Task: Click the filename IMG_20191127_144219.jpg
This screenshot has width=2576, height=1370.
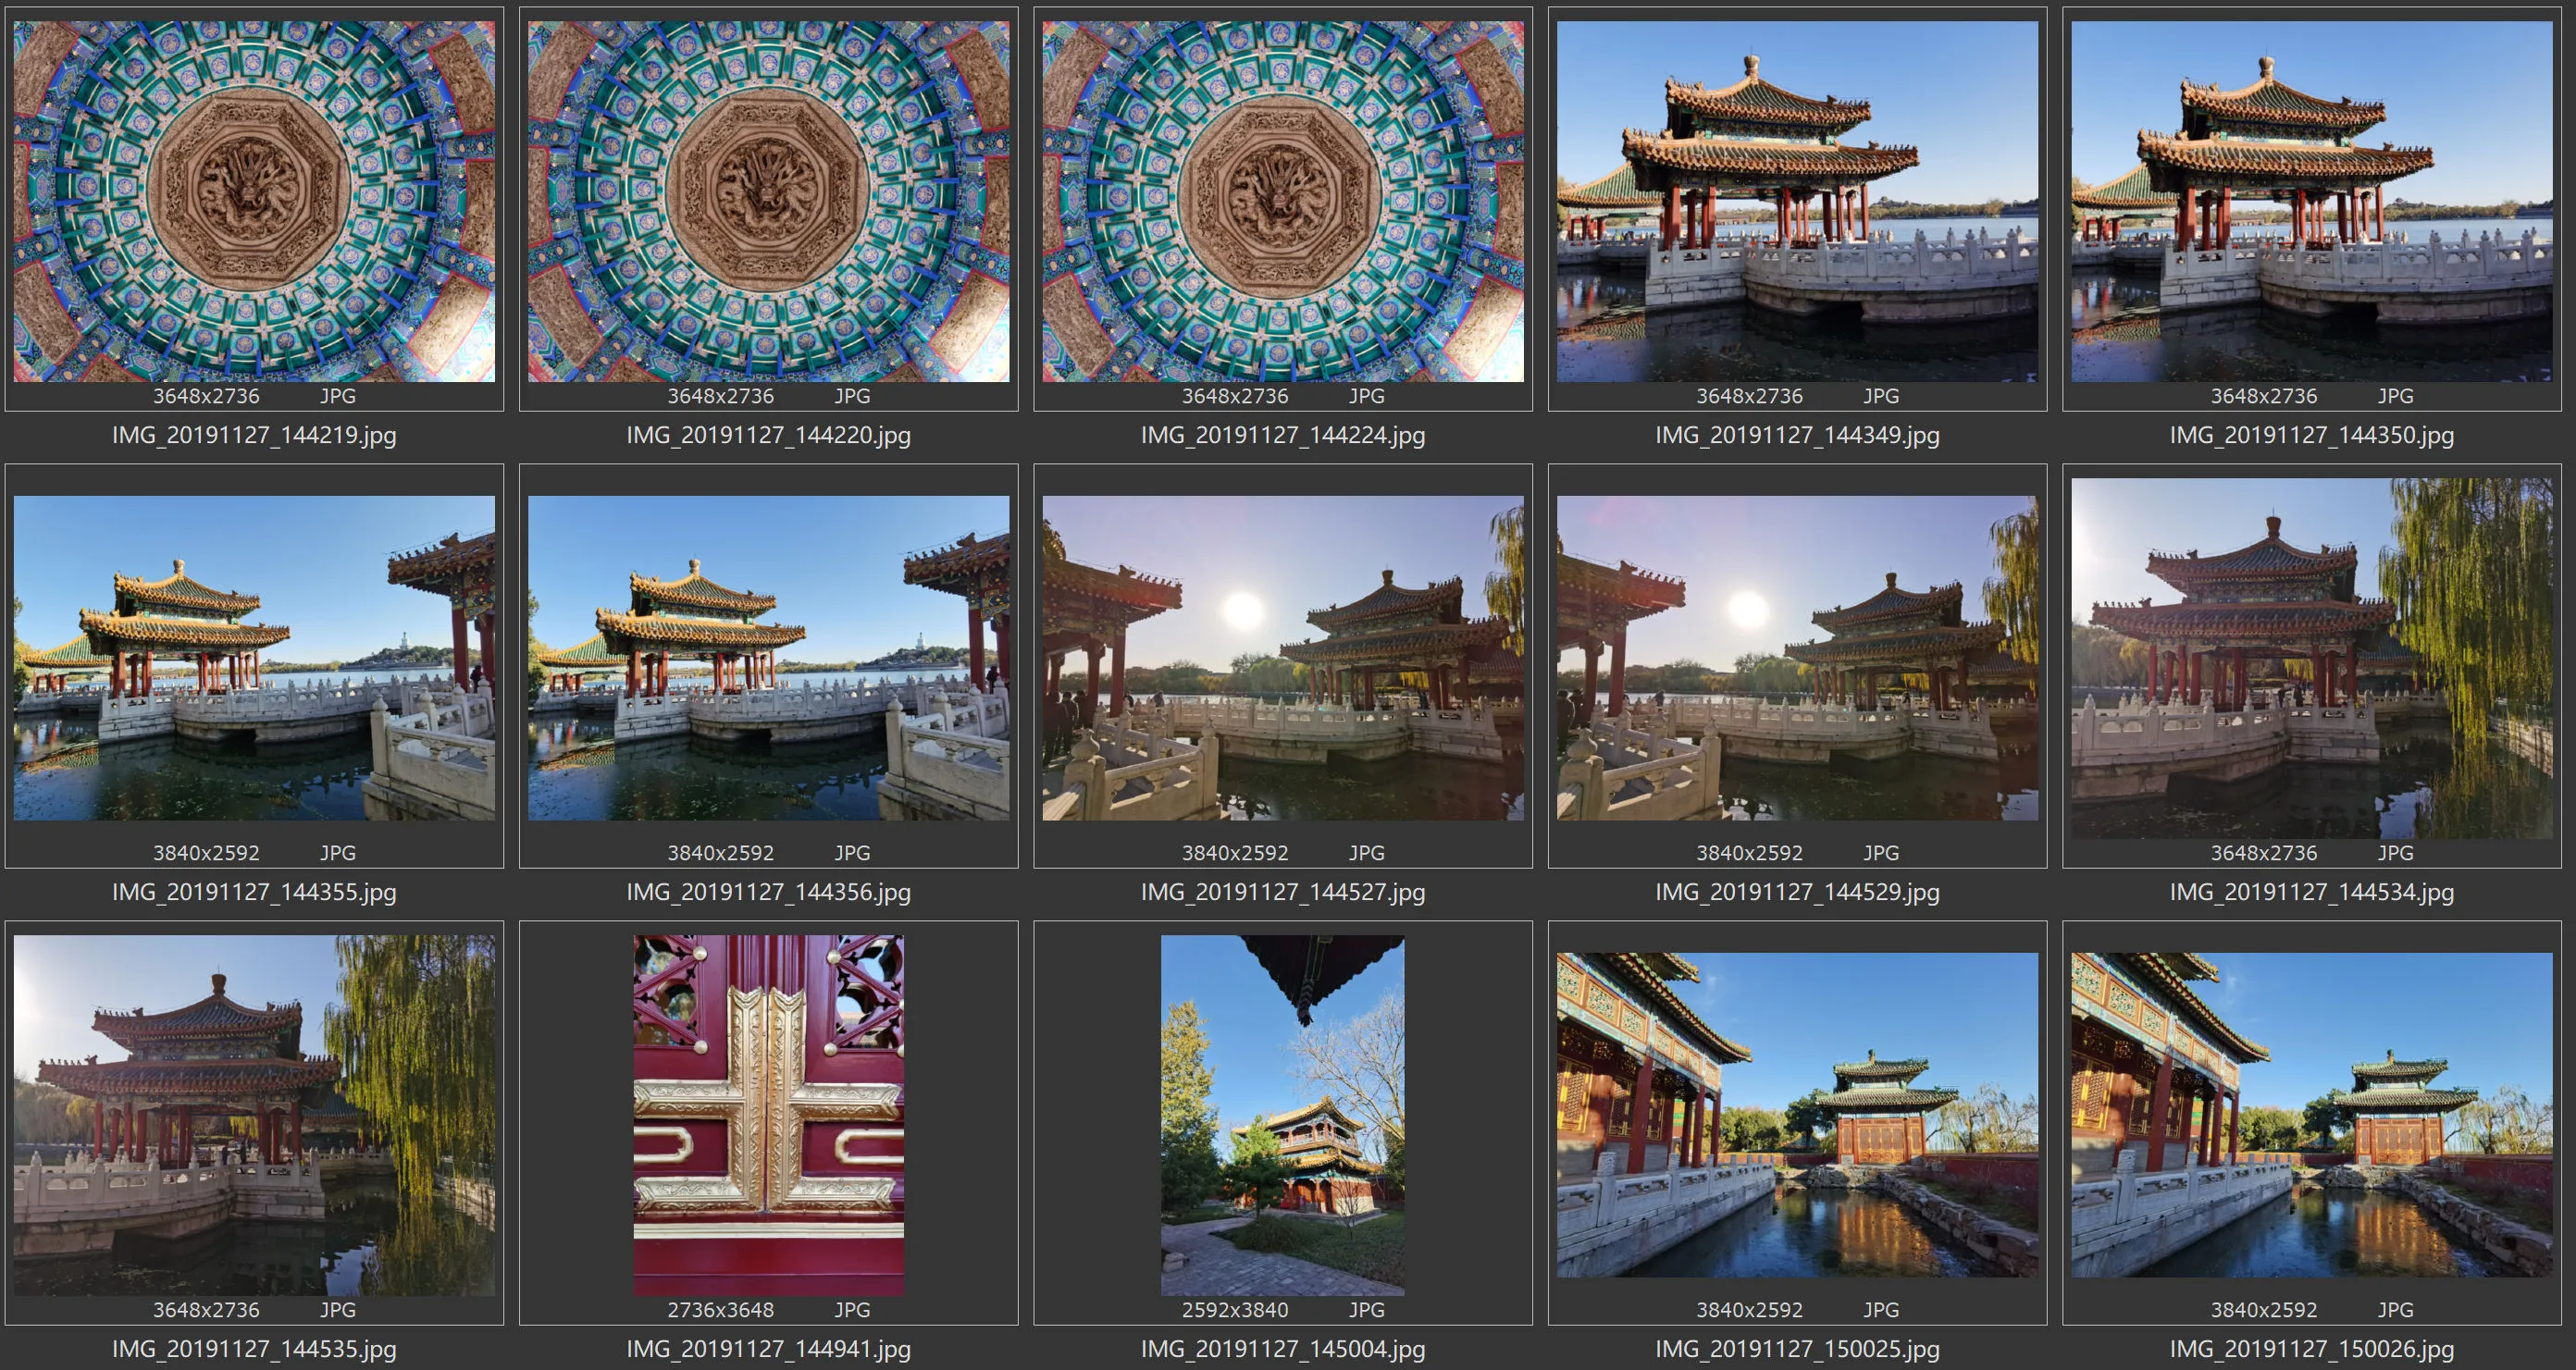Action: pos(254,435)
